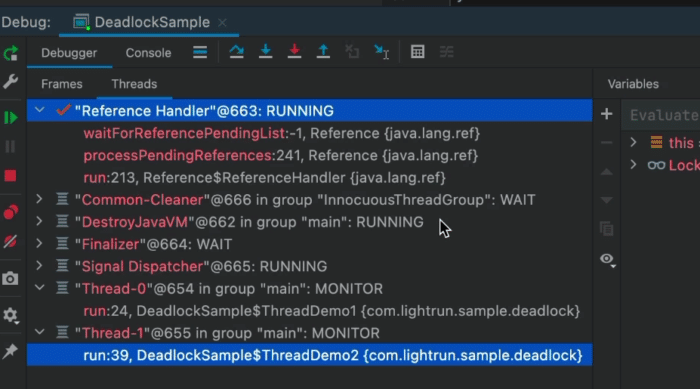Collapse the Thread-0 thread node
This screenshot has height=389, width=700.
point(39,288)
